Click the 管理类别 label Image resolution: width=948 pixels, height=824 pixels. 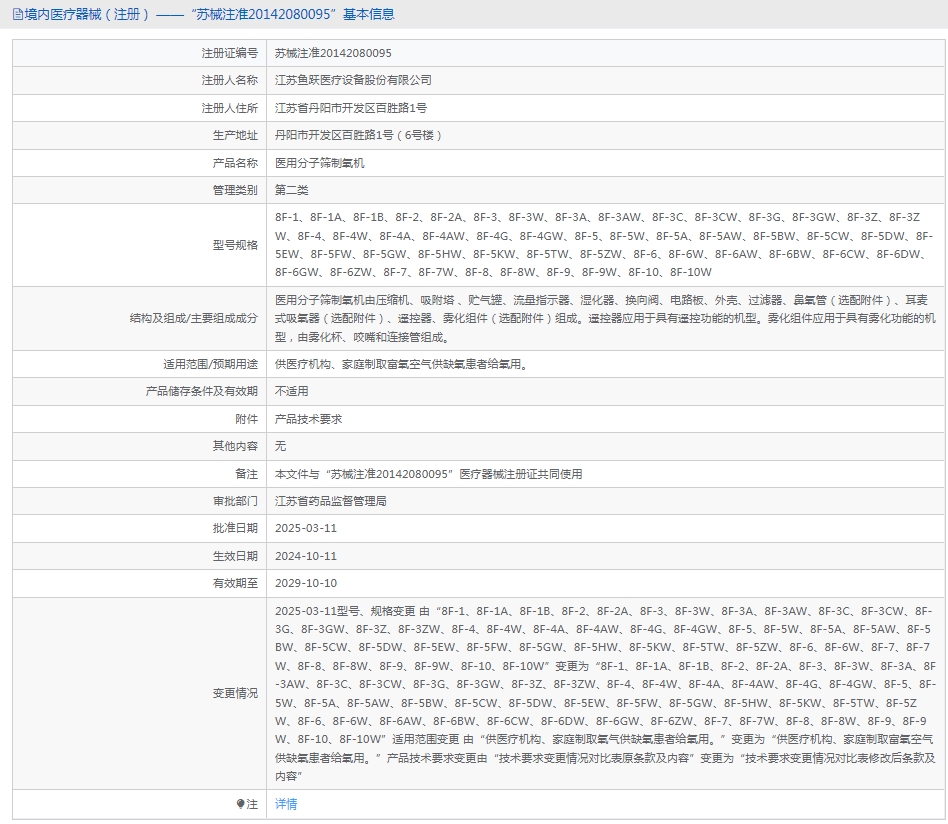tap(235, 190)
